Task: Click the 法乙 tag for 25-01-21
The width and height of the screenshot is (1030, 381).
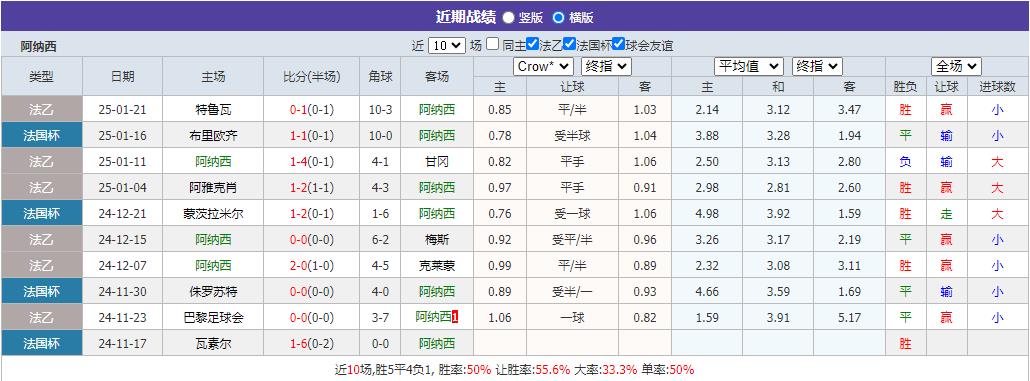Action: [41, 110]
